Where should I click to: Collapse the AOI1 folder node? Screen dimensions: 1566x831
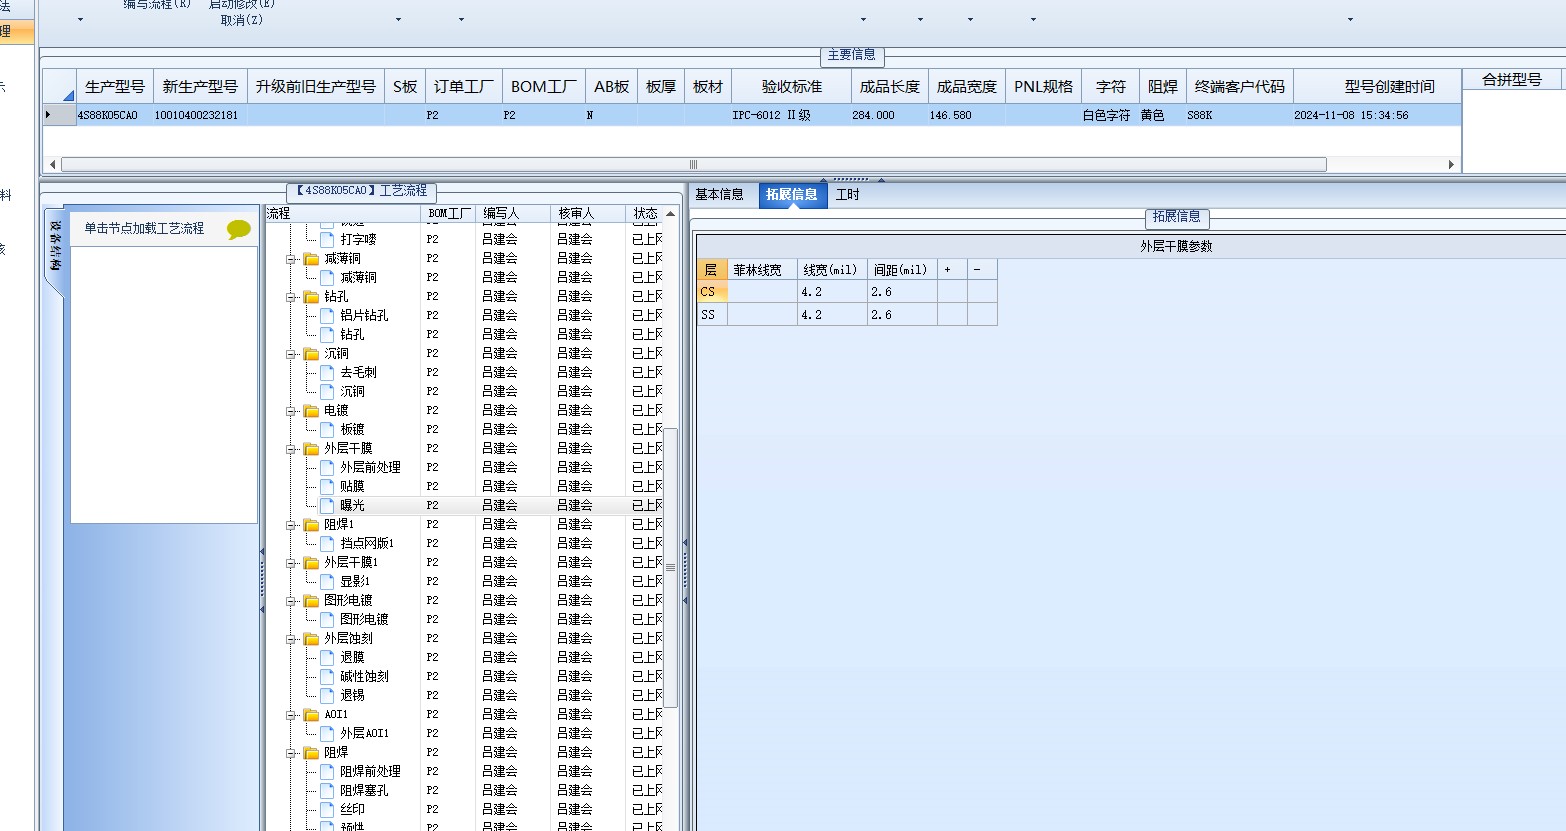pyautogui.click(x=292, y=715)
